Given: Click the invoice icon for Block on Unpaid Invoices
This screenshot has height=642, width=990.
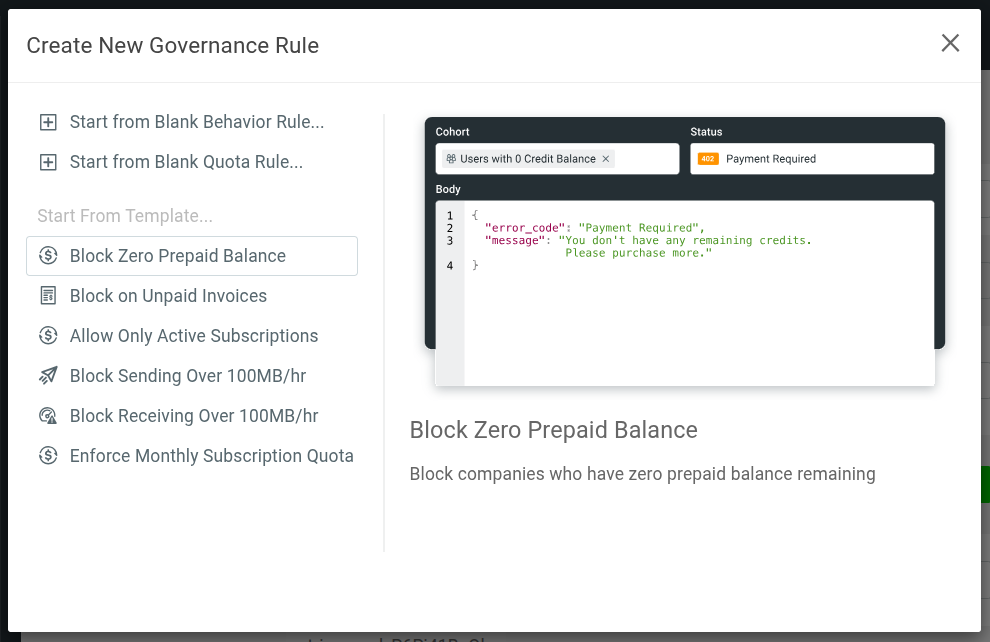Looking at the screenshot, I should coord(48,295).
